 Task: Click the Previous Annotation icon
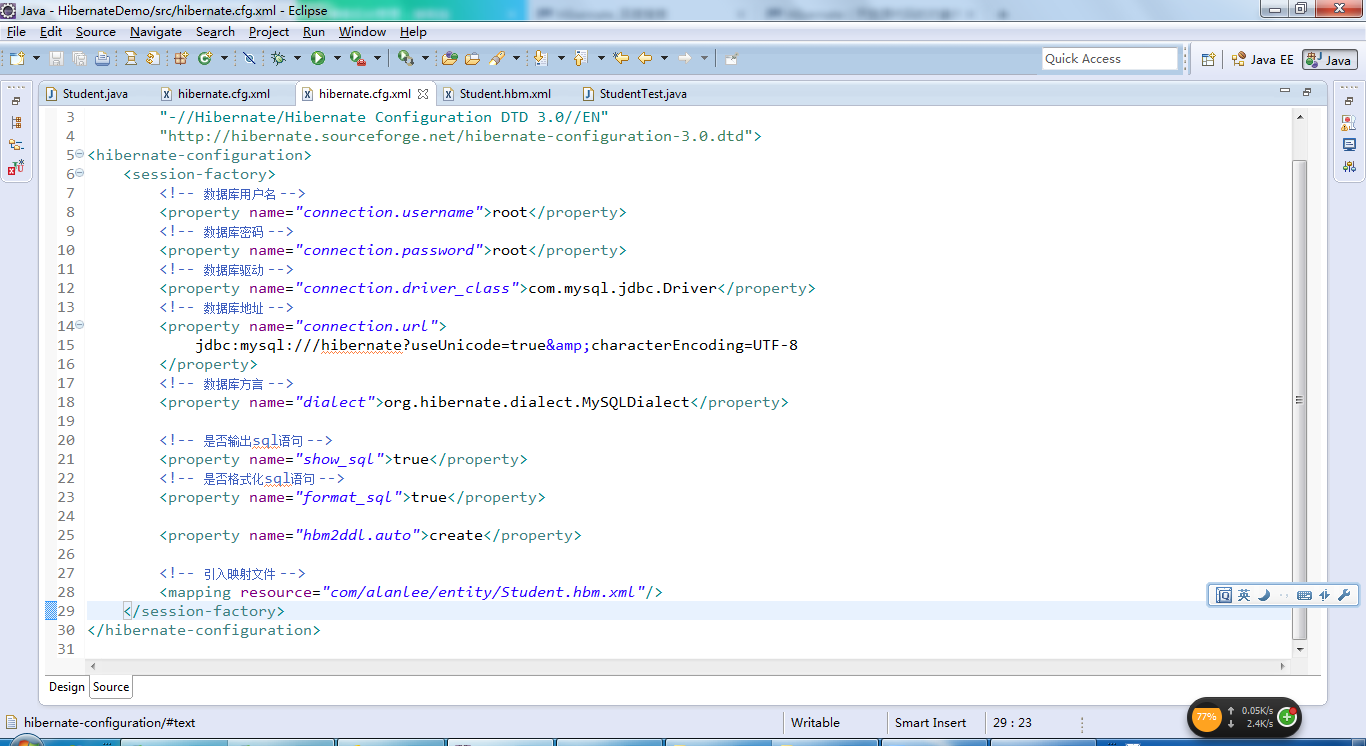tap(580, 59)
